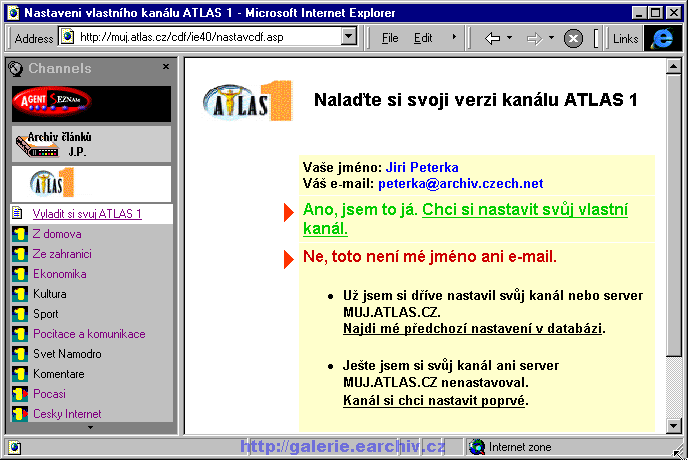Click the icon next to Ze zahranici
The image size is (688, 460).
(20, 254)
